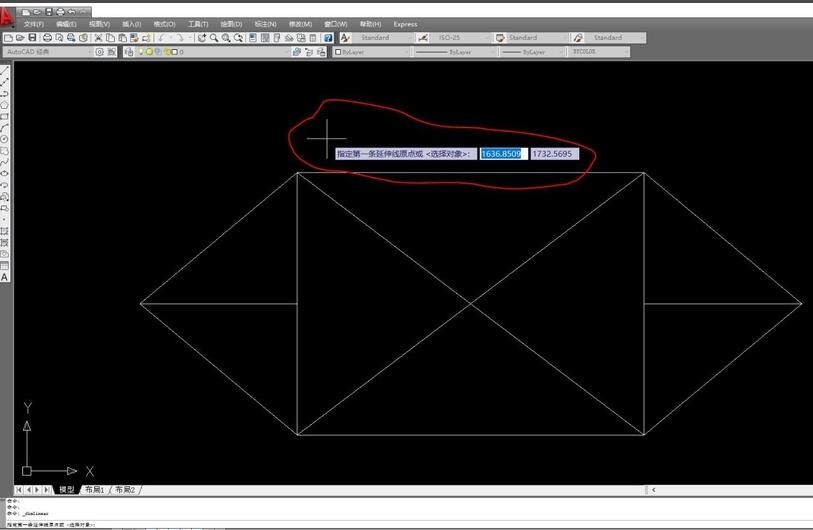The height and width of the screenshot is (530, 813).
Task: Click the layer 0 color swatch
Action: pos(175,52)
